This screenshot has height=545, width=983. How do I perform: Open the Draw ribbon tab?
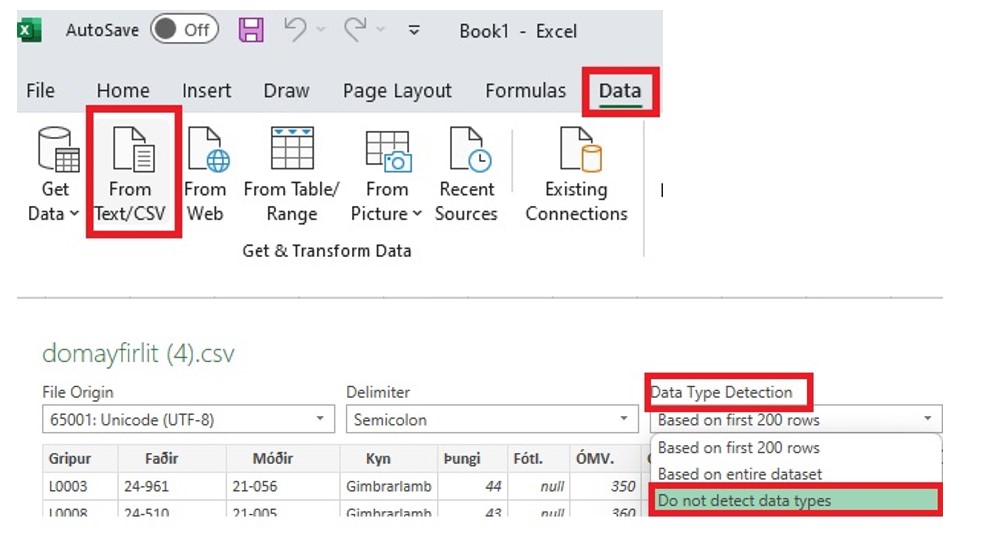[286, 90]
